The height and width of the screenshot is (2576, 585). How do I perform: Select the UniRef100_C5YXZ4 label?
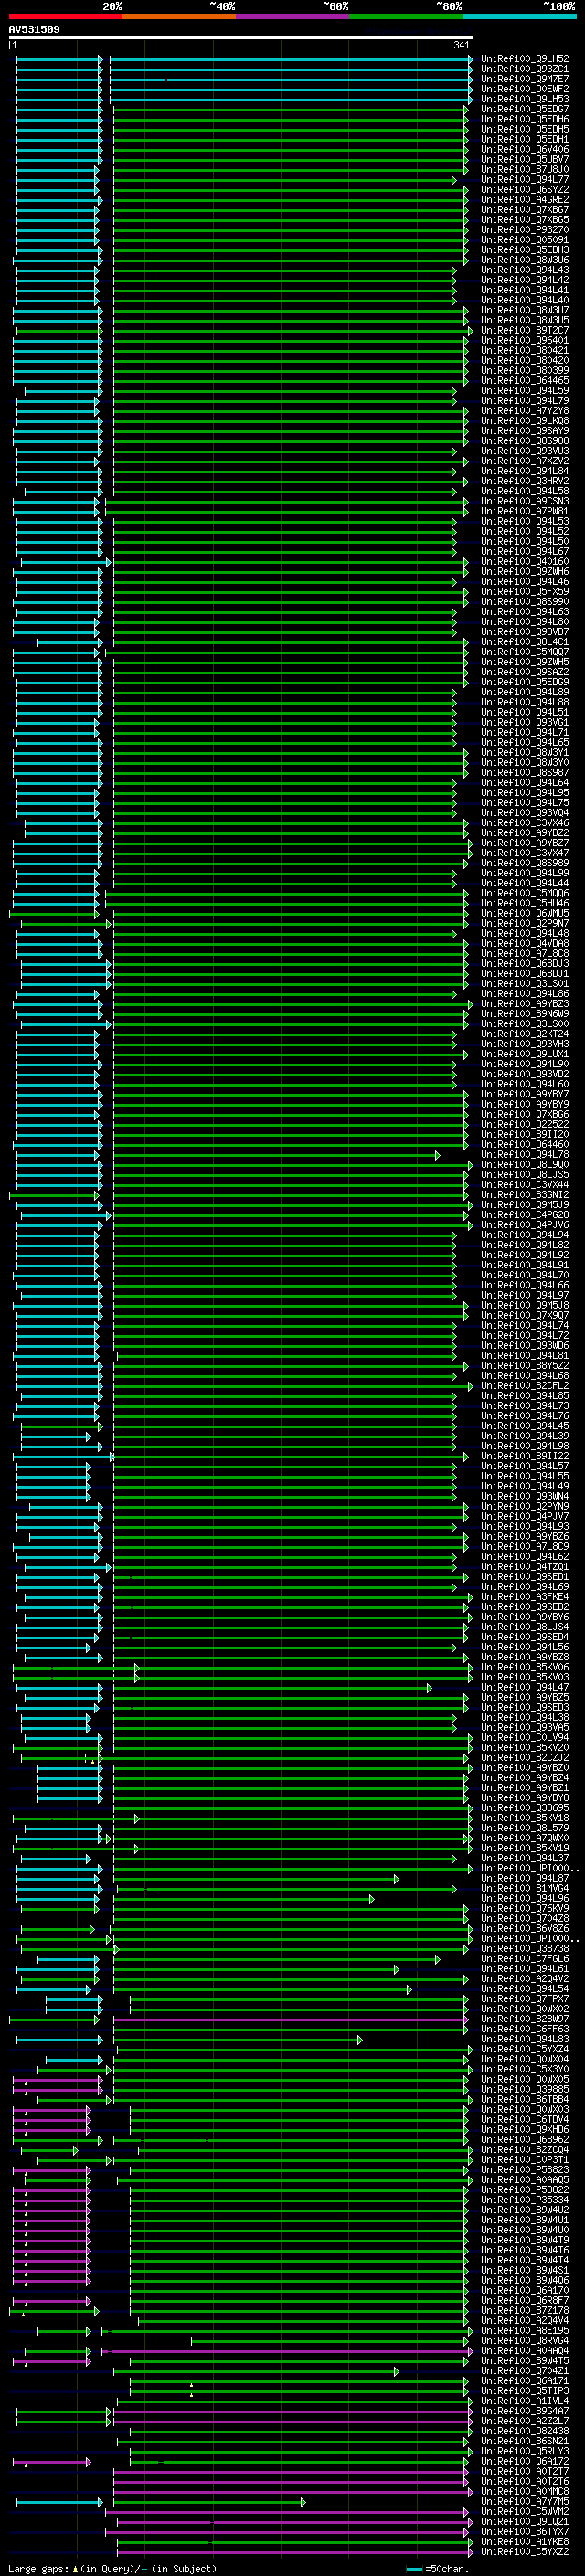tap(525, 2049)
